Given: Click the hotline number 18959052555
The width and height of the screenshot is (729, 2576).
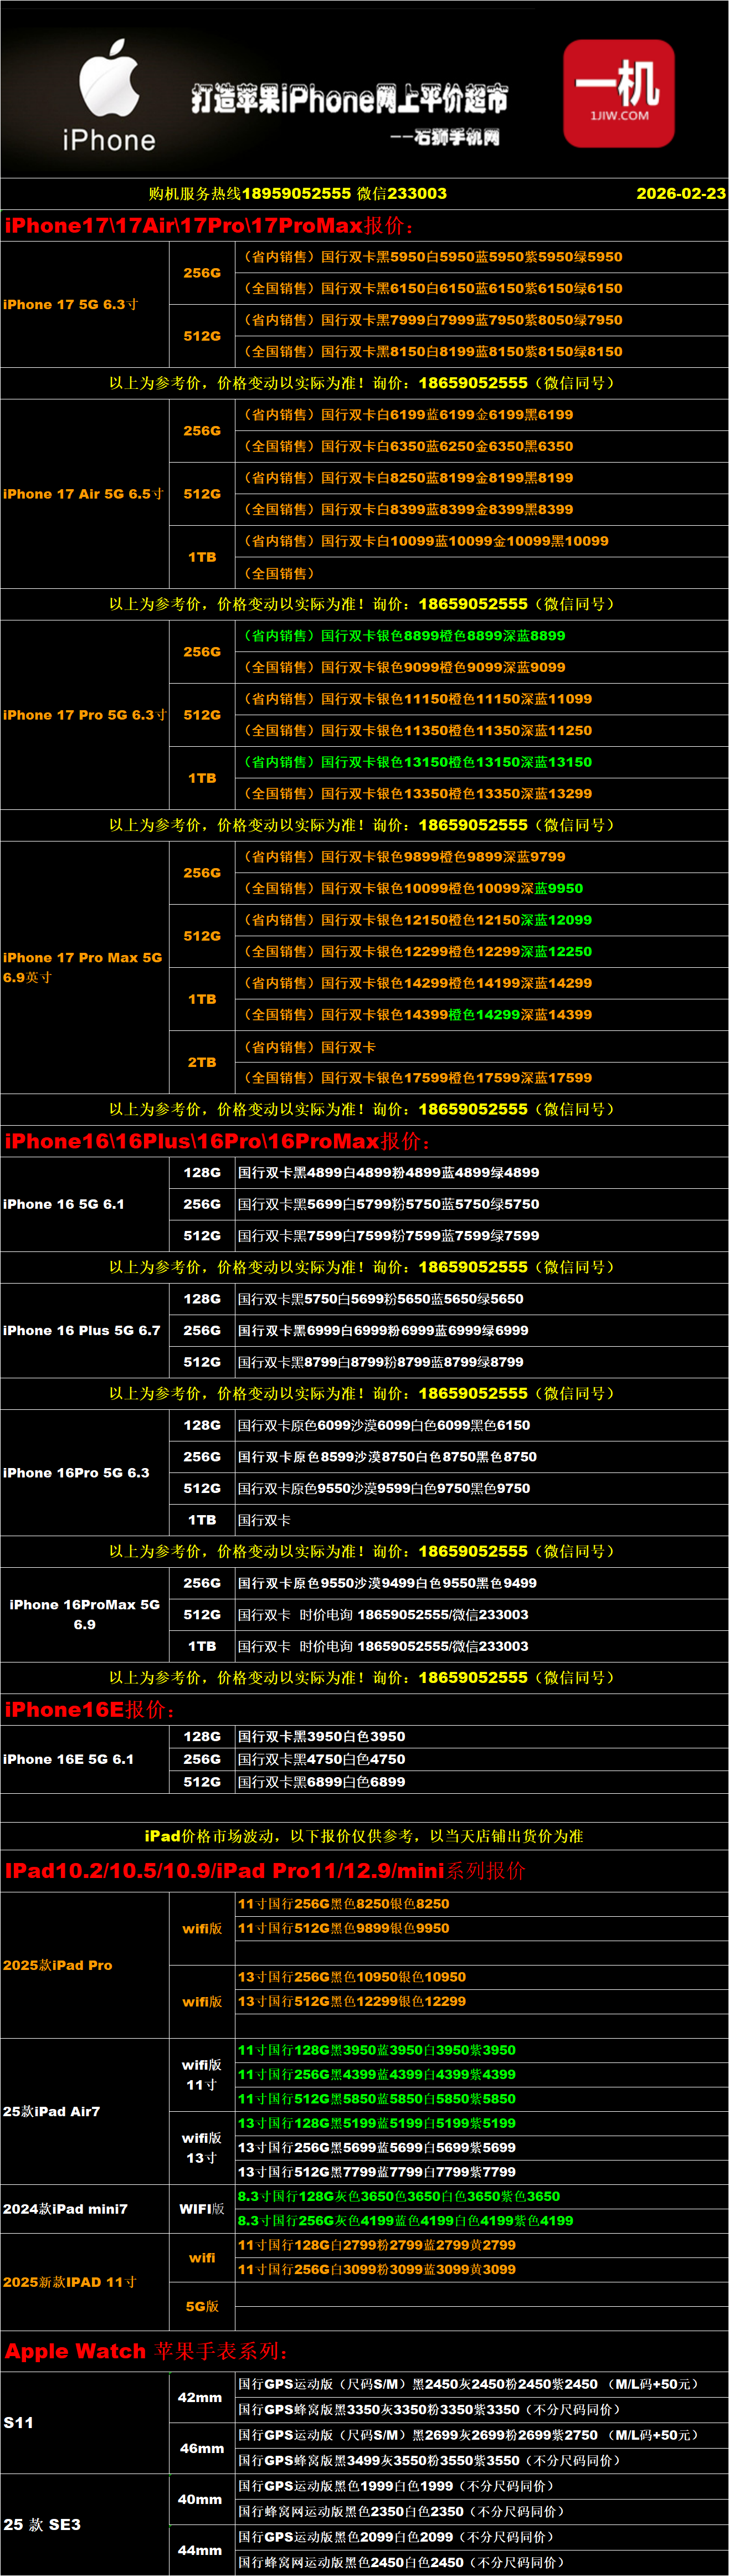Looking at the screenshot, I should pyautogui.click(x=296, y=194).
